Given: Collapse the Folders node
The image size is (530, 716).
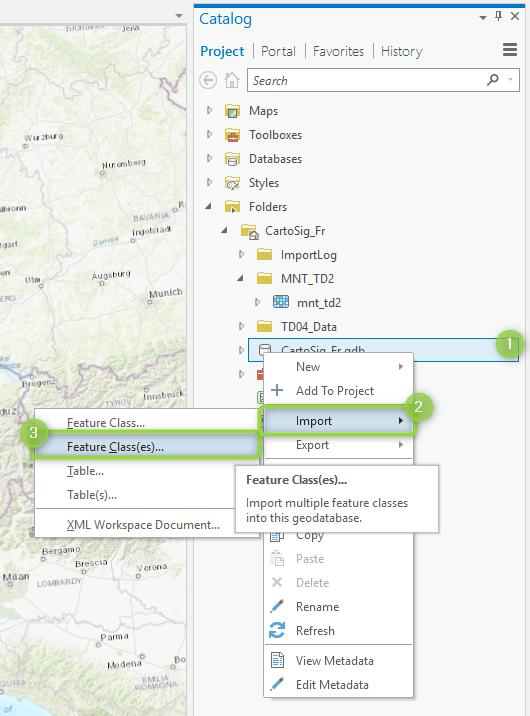Looking at the screenshot, I should (209, 206).
